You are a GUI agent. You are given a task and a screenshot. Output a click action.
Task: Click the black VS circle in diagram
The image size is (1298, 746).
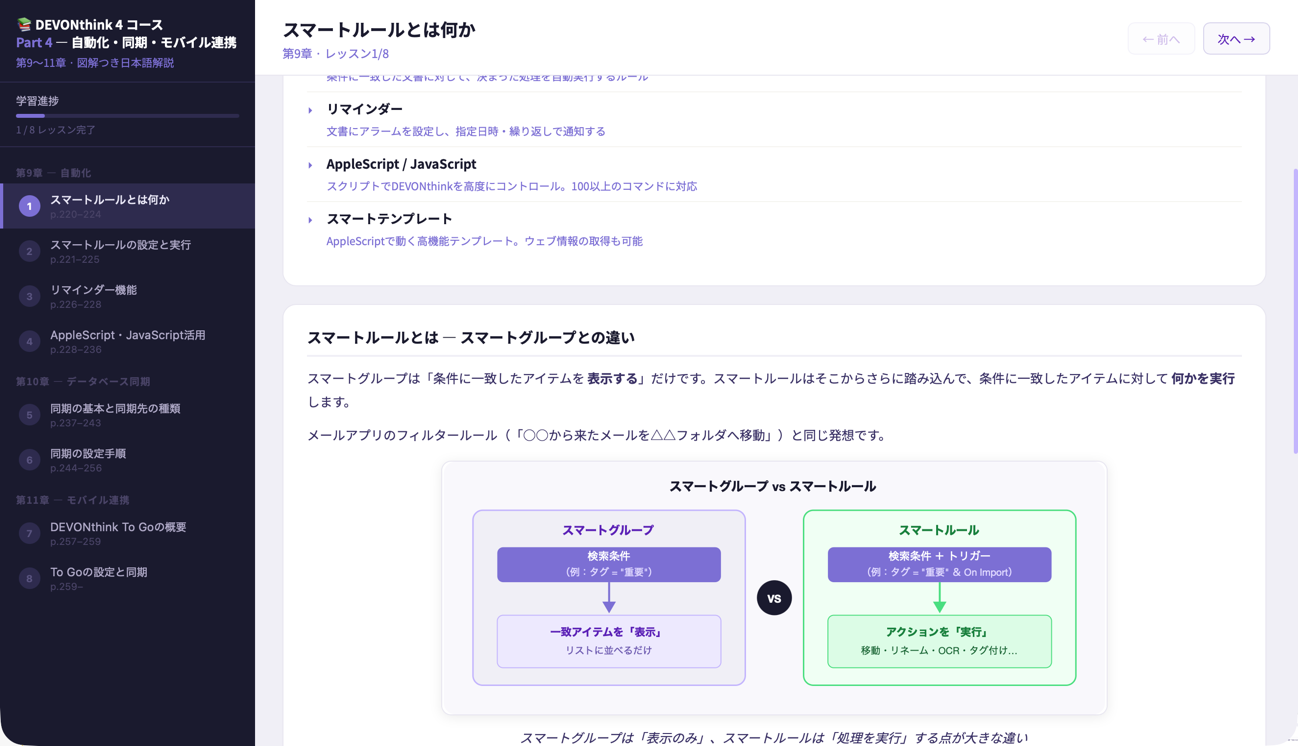[x=774, y=598]
